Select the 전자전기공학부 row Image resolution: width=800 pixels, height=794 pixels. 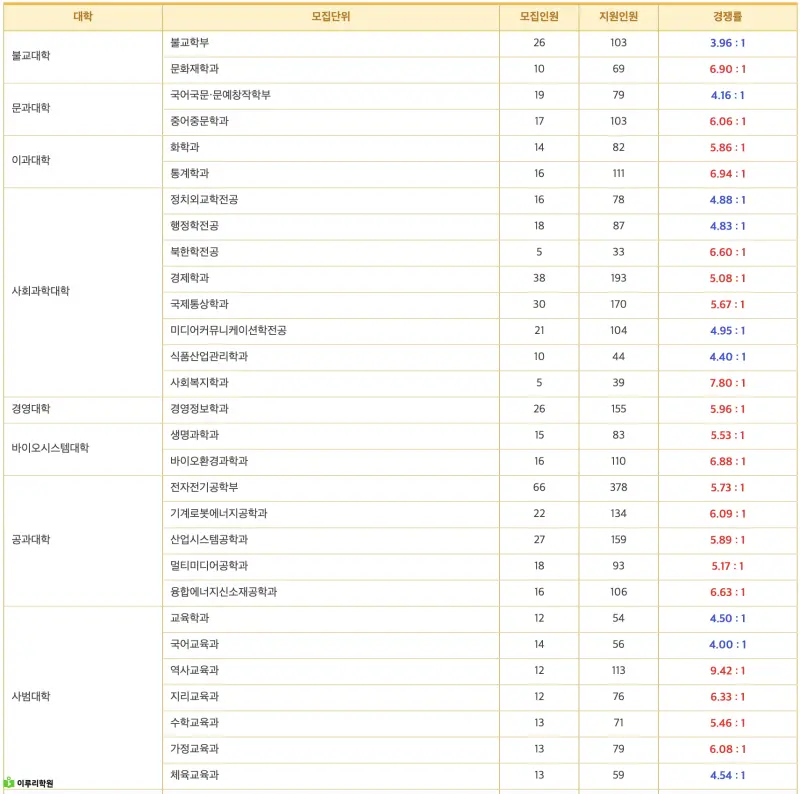(x=401, y=487)
